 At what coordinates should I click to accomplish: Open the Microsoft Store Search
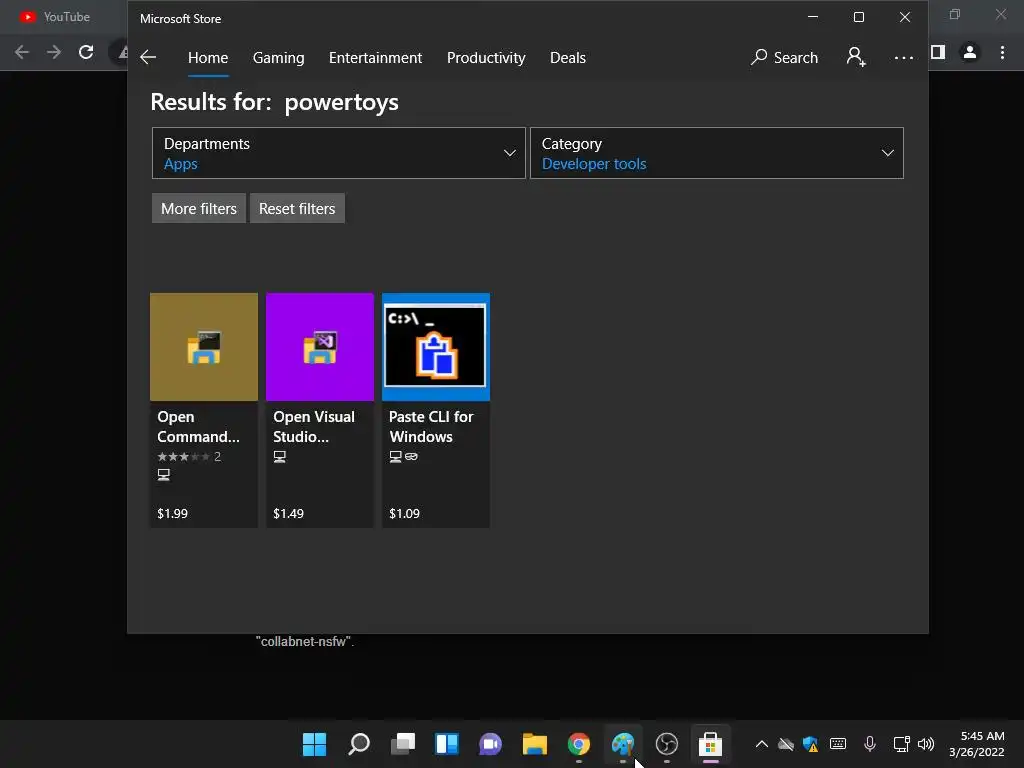point(784,57)
